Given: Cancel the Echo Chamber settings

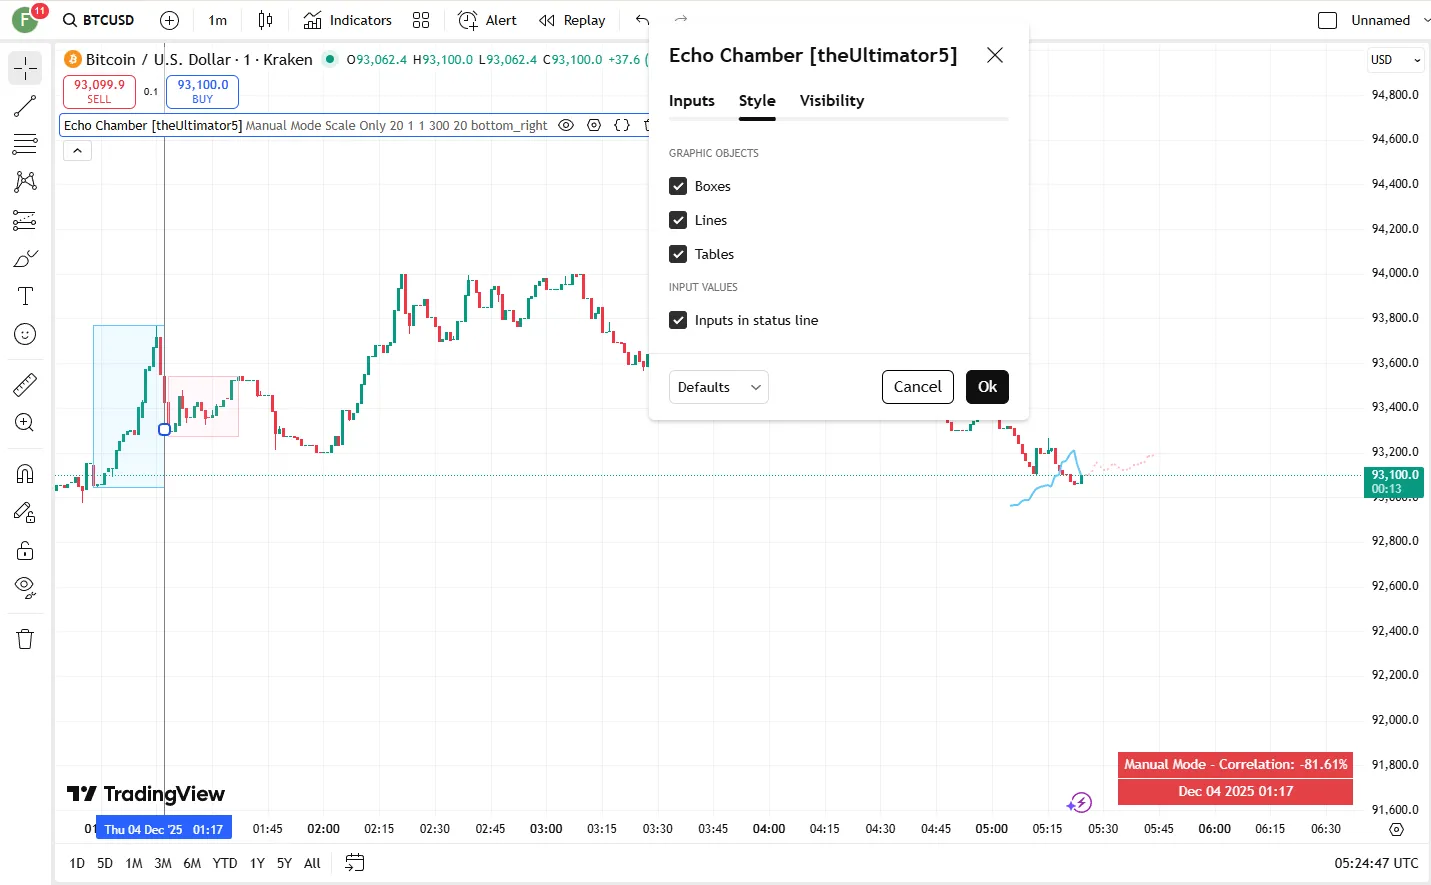Looking at the screenshot, I should pos(917,387).
